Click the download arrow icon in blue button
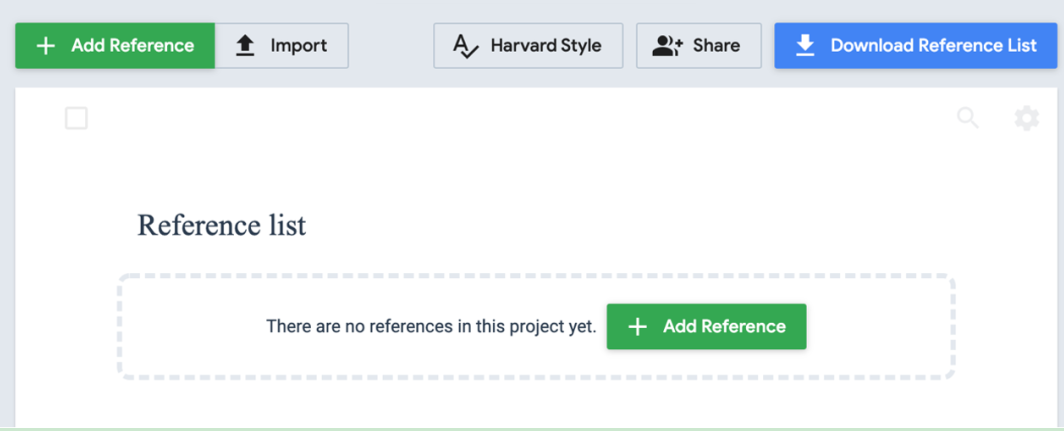Viewport: 1064px width, 431px height. click(805, 46)
